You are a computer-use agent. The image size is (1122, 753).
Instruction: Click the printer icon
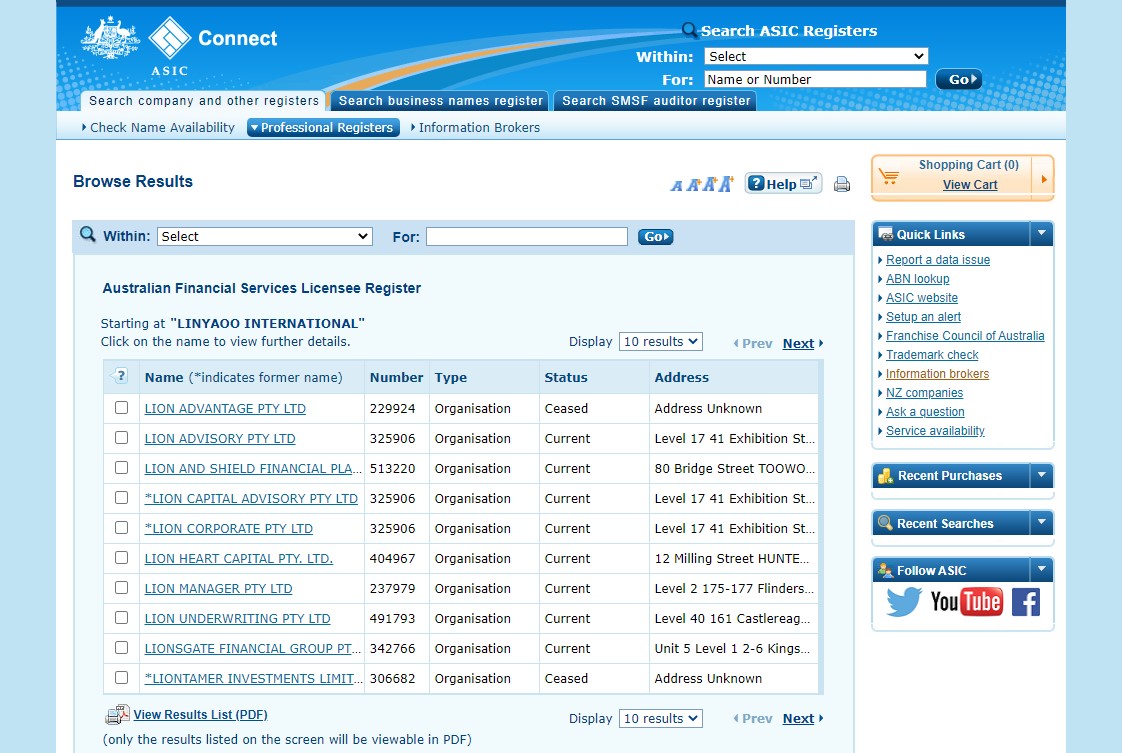point(842,184)
